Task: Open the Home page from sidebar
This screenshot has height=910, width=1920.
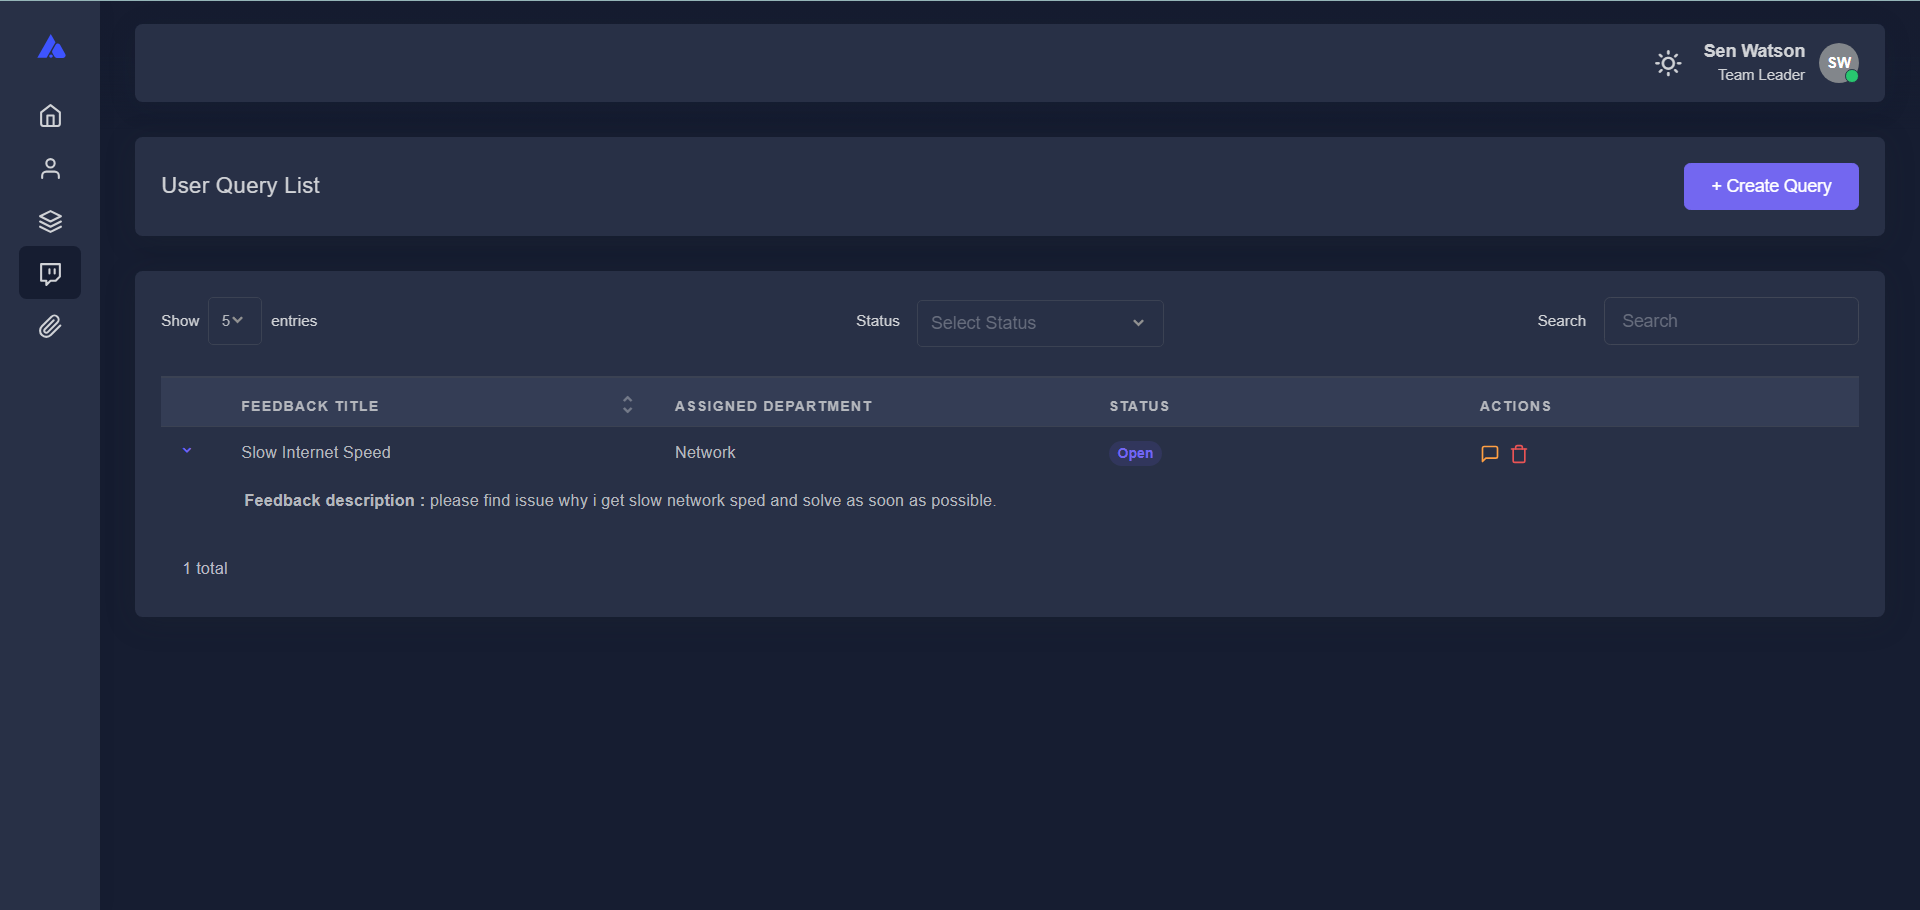Action: point(50,116)
